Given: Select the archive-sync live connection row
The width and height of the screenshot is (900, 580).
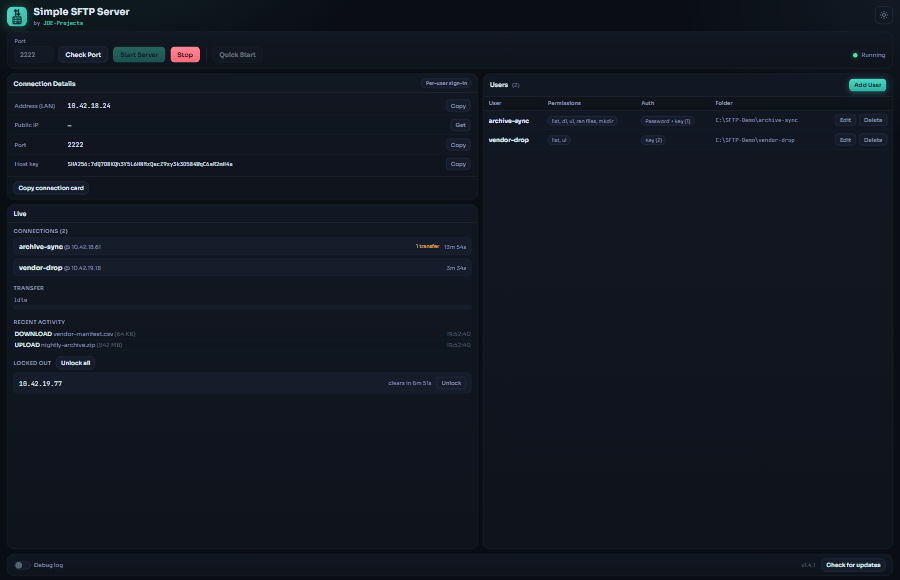Looking at the screenshot, I should (x=242, y=246).
